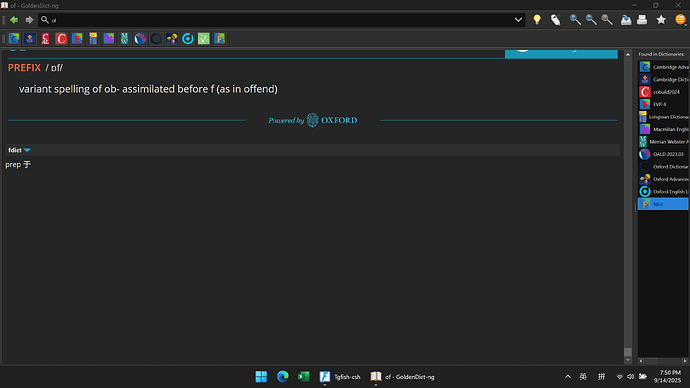Select Merriam Webster in sidebar list
Viewport: 690px width, 388px height.
coord(663,142)
